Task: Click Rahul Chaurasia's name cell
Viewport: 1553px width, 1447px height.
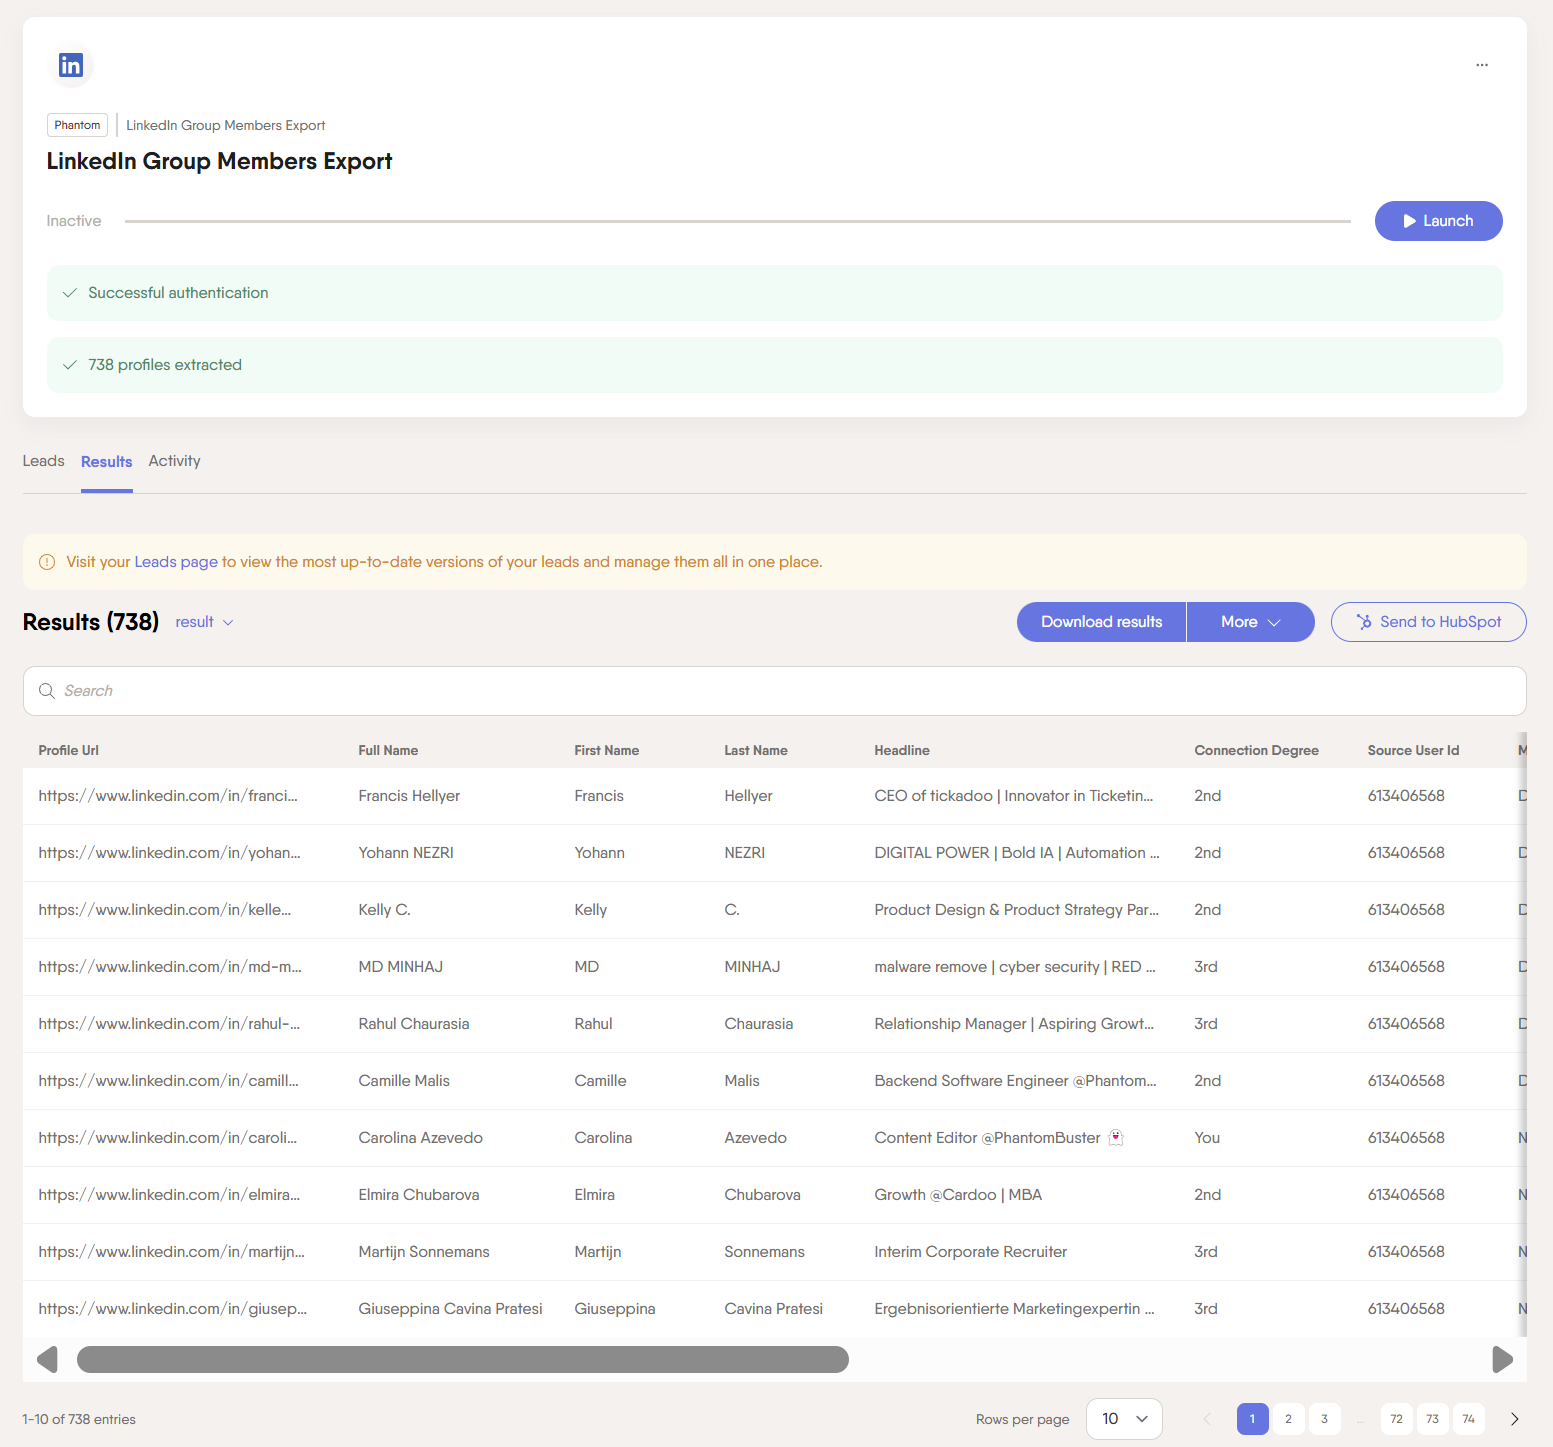Action: coord(414,1024)
